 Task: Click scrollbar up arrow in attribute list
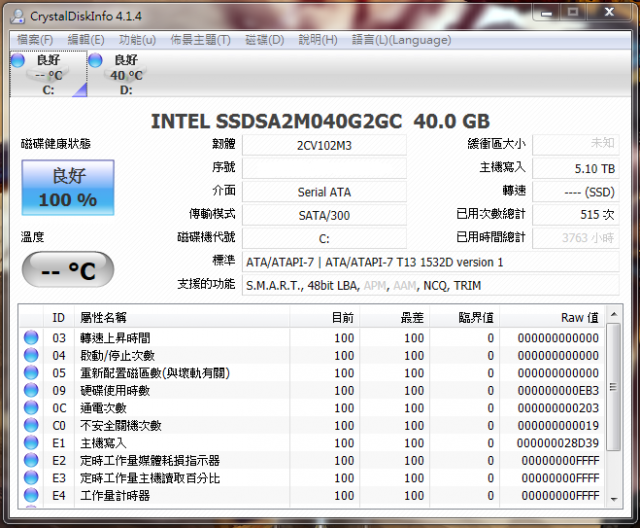[x=613, y=314]
